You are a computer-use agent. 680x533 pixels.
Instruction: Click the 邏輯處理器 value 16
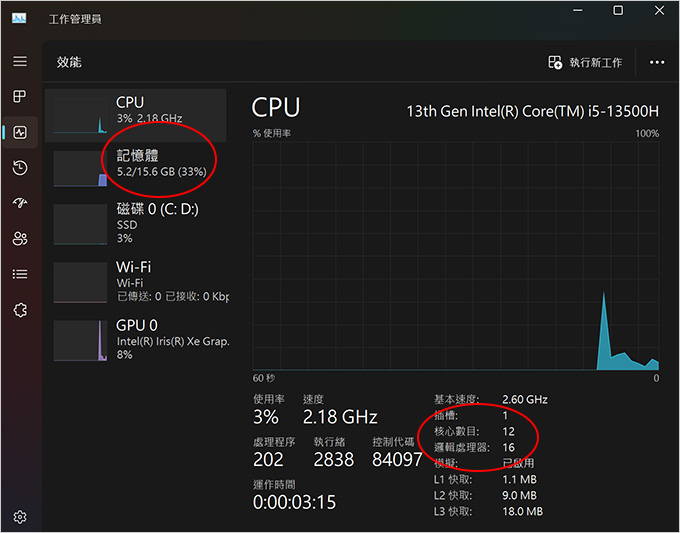click(x=508, y=447)
